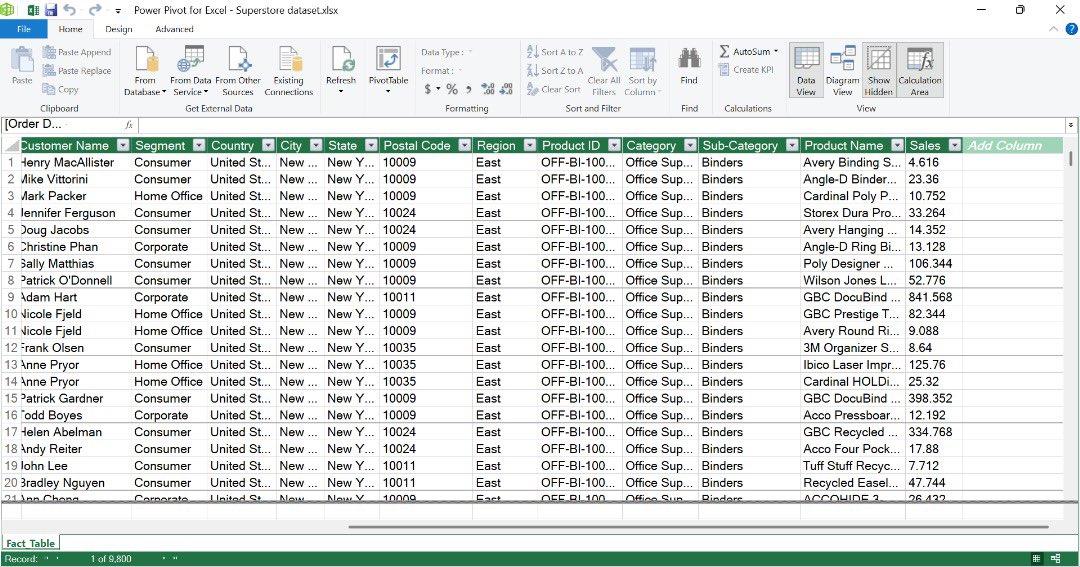Screen dimensions: 1080x567
Task: Select the Home ribbon tab
Action: tap(70, 29)
